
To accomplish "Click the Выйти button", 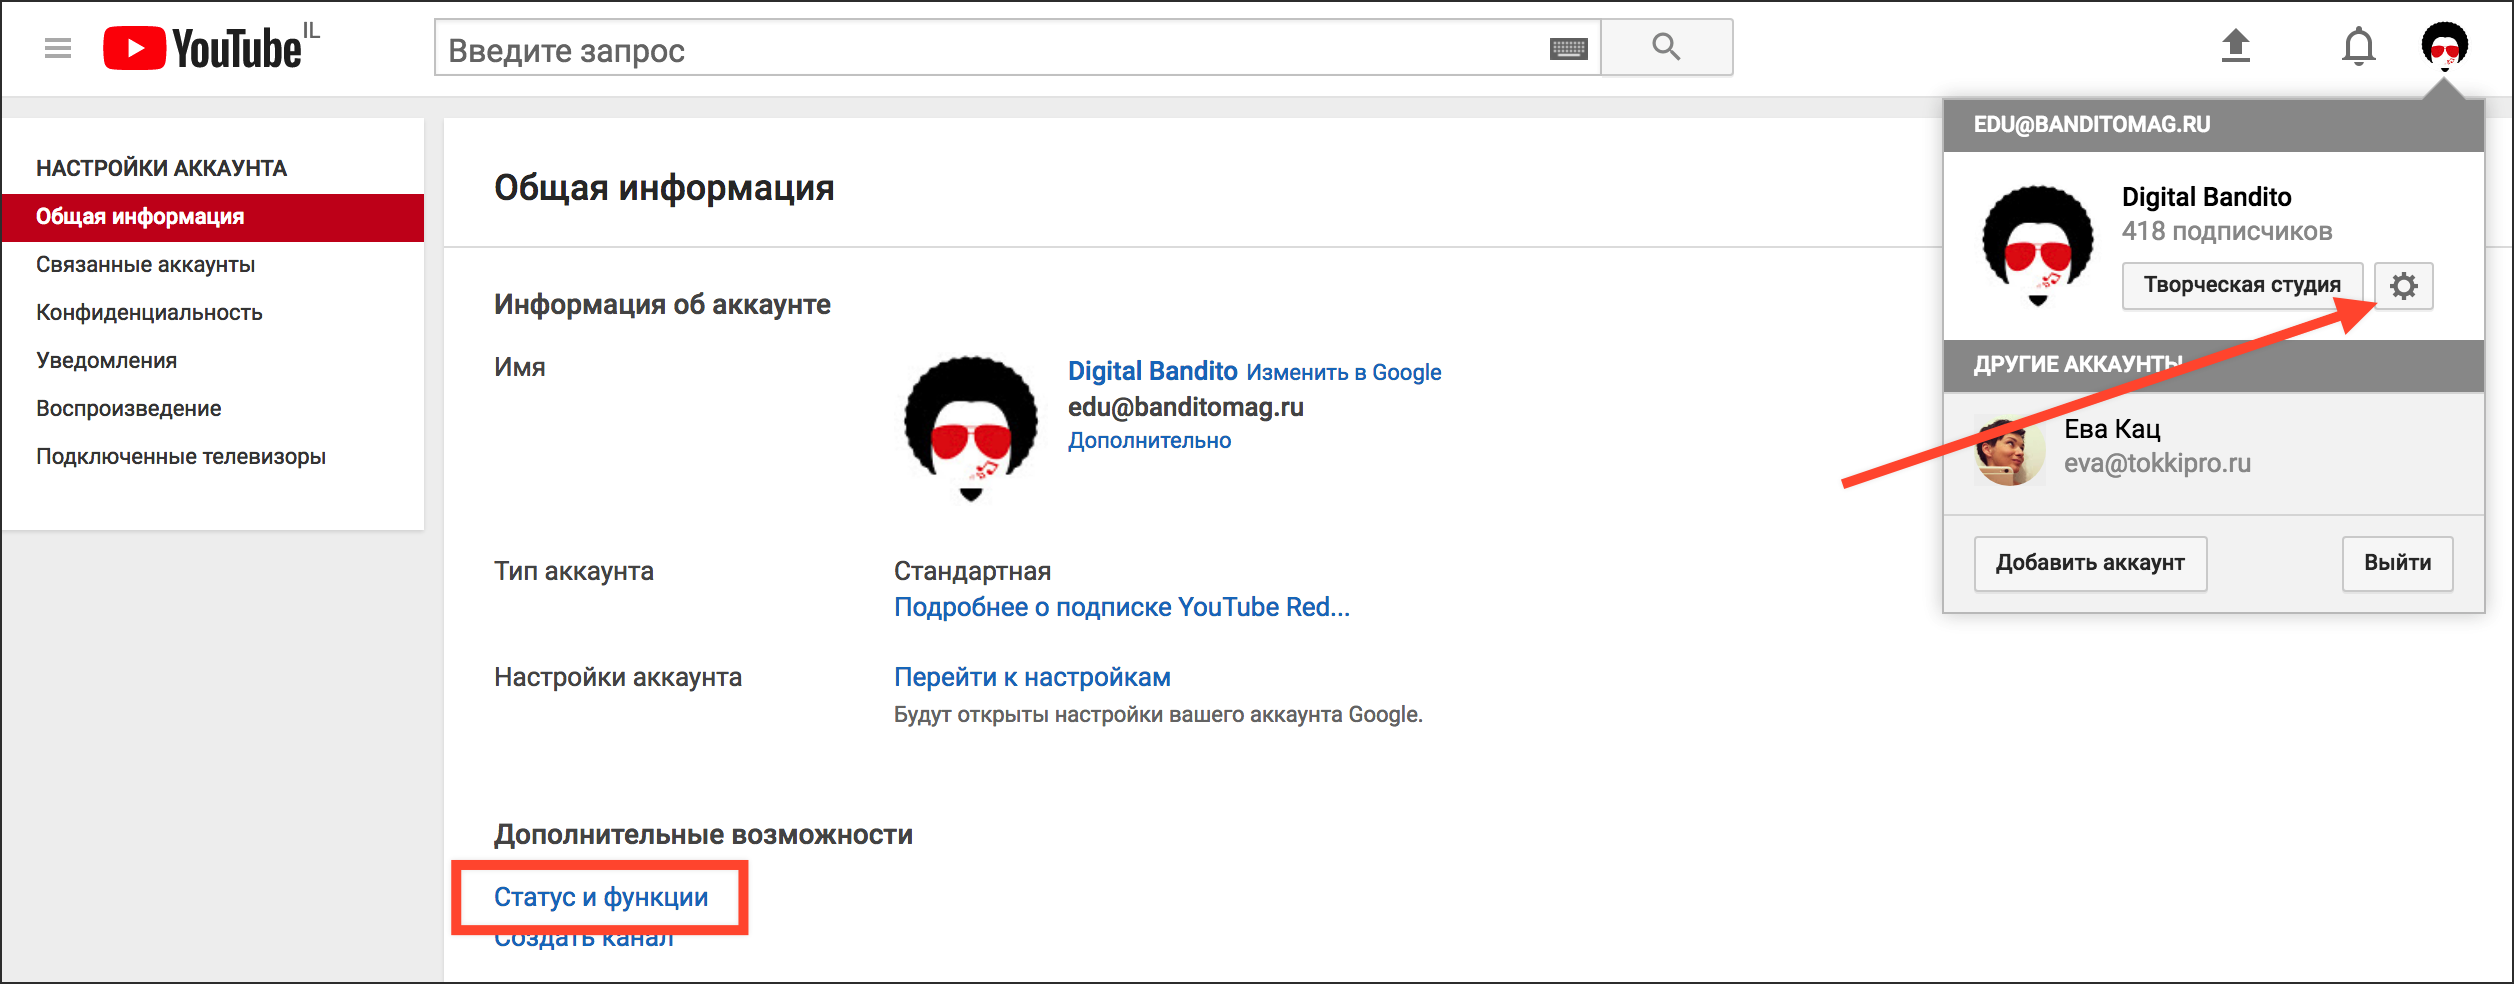I will click(x=2397, y=563).
